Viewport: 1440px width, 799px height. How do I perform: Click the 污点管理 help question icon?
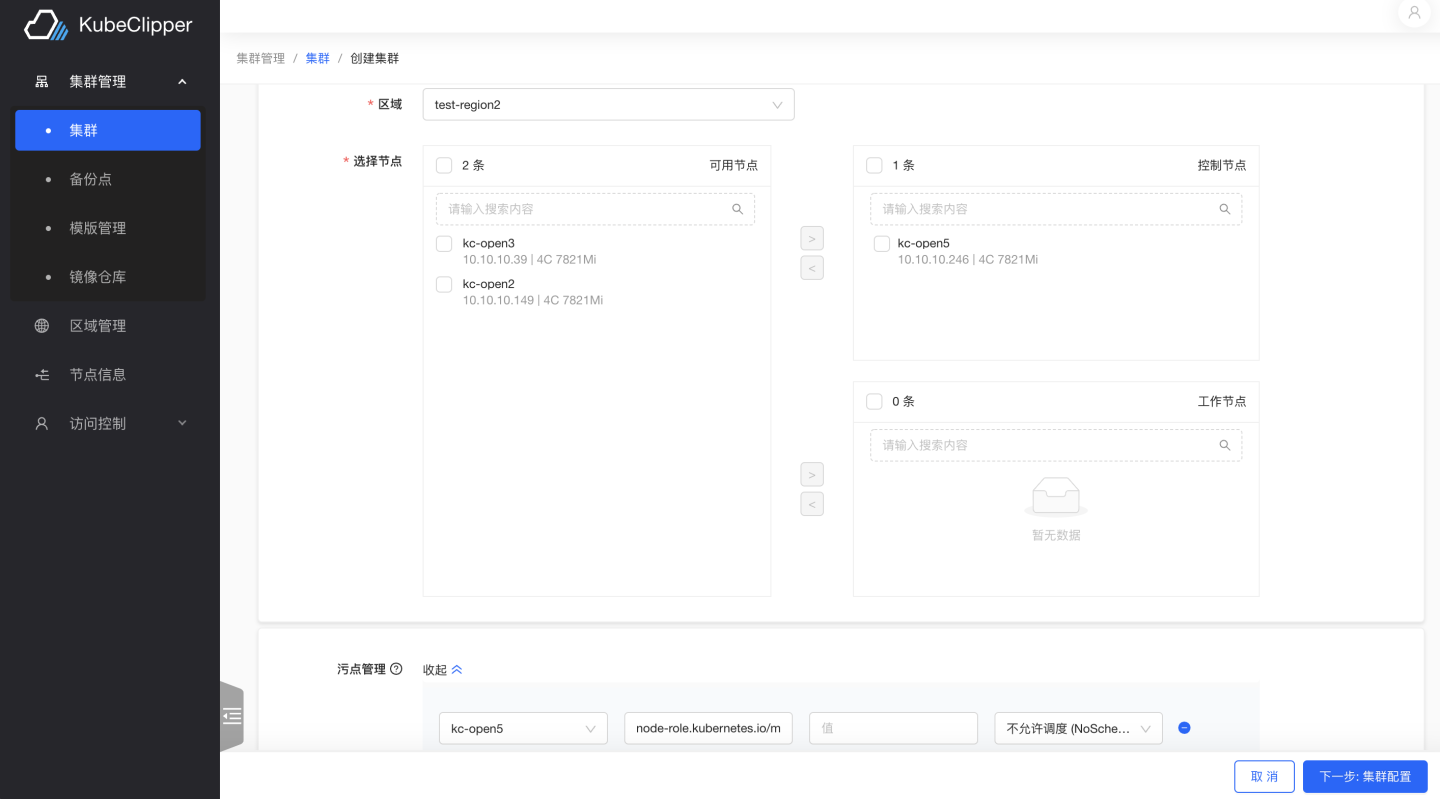396,669
